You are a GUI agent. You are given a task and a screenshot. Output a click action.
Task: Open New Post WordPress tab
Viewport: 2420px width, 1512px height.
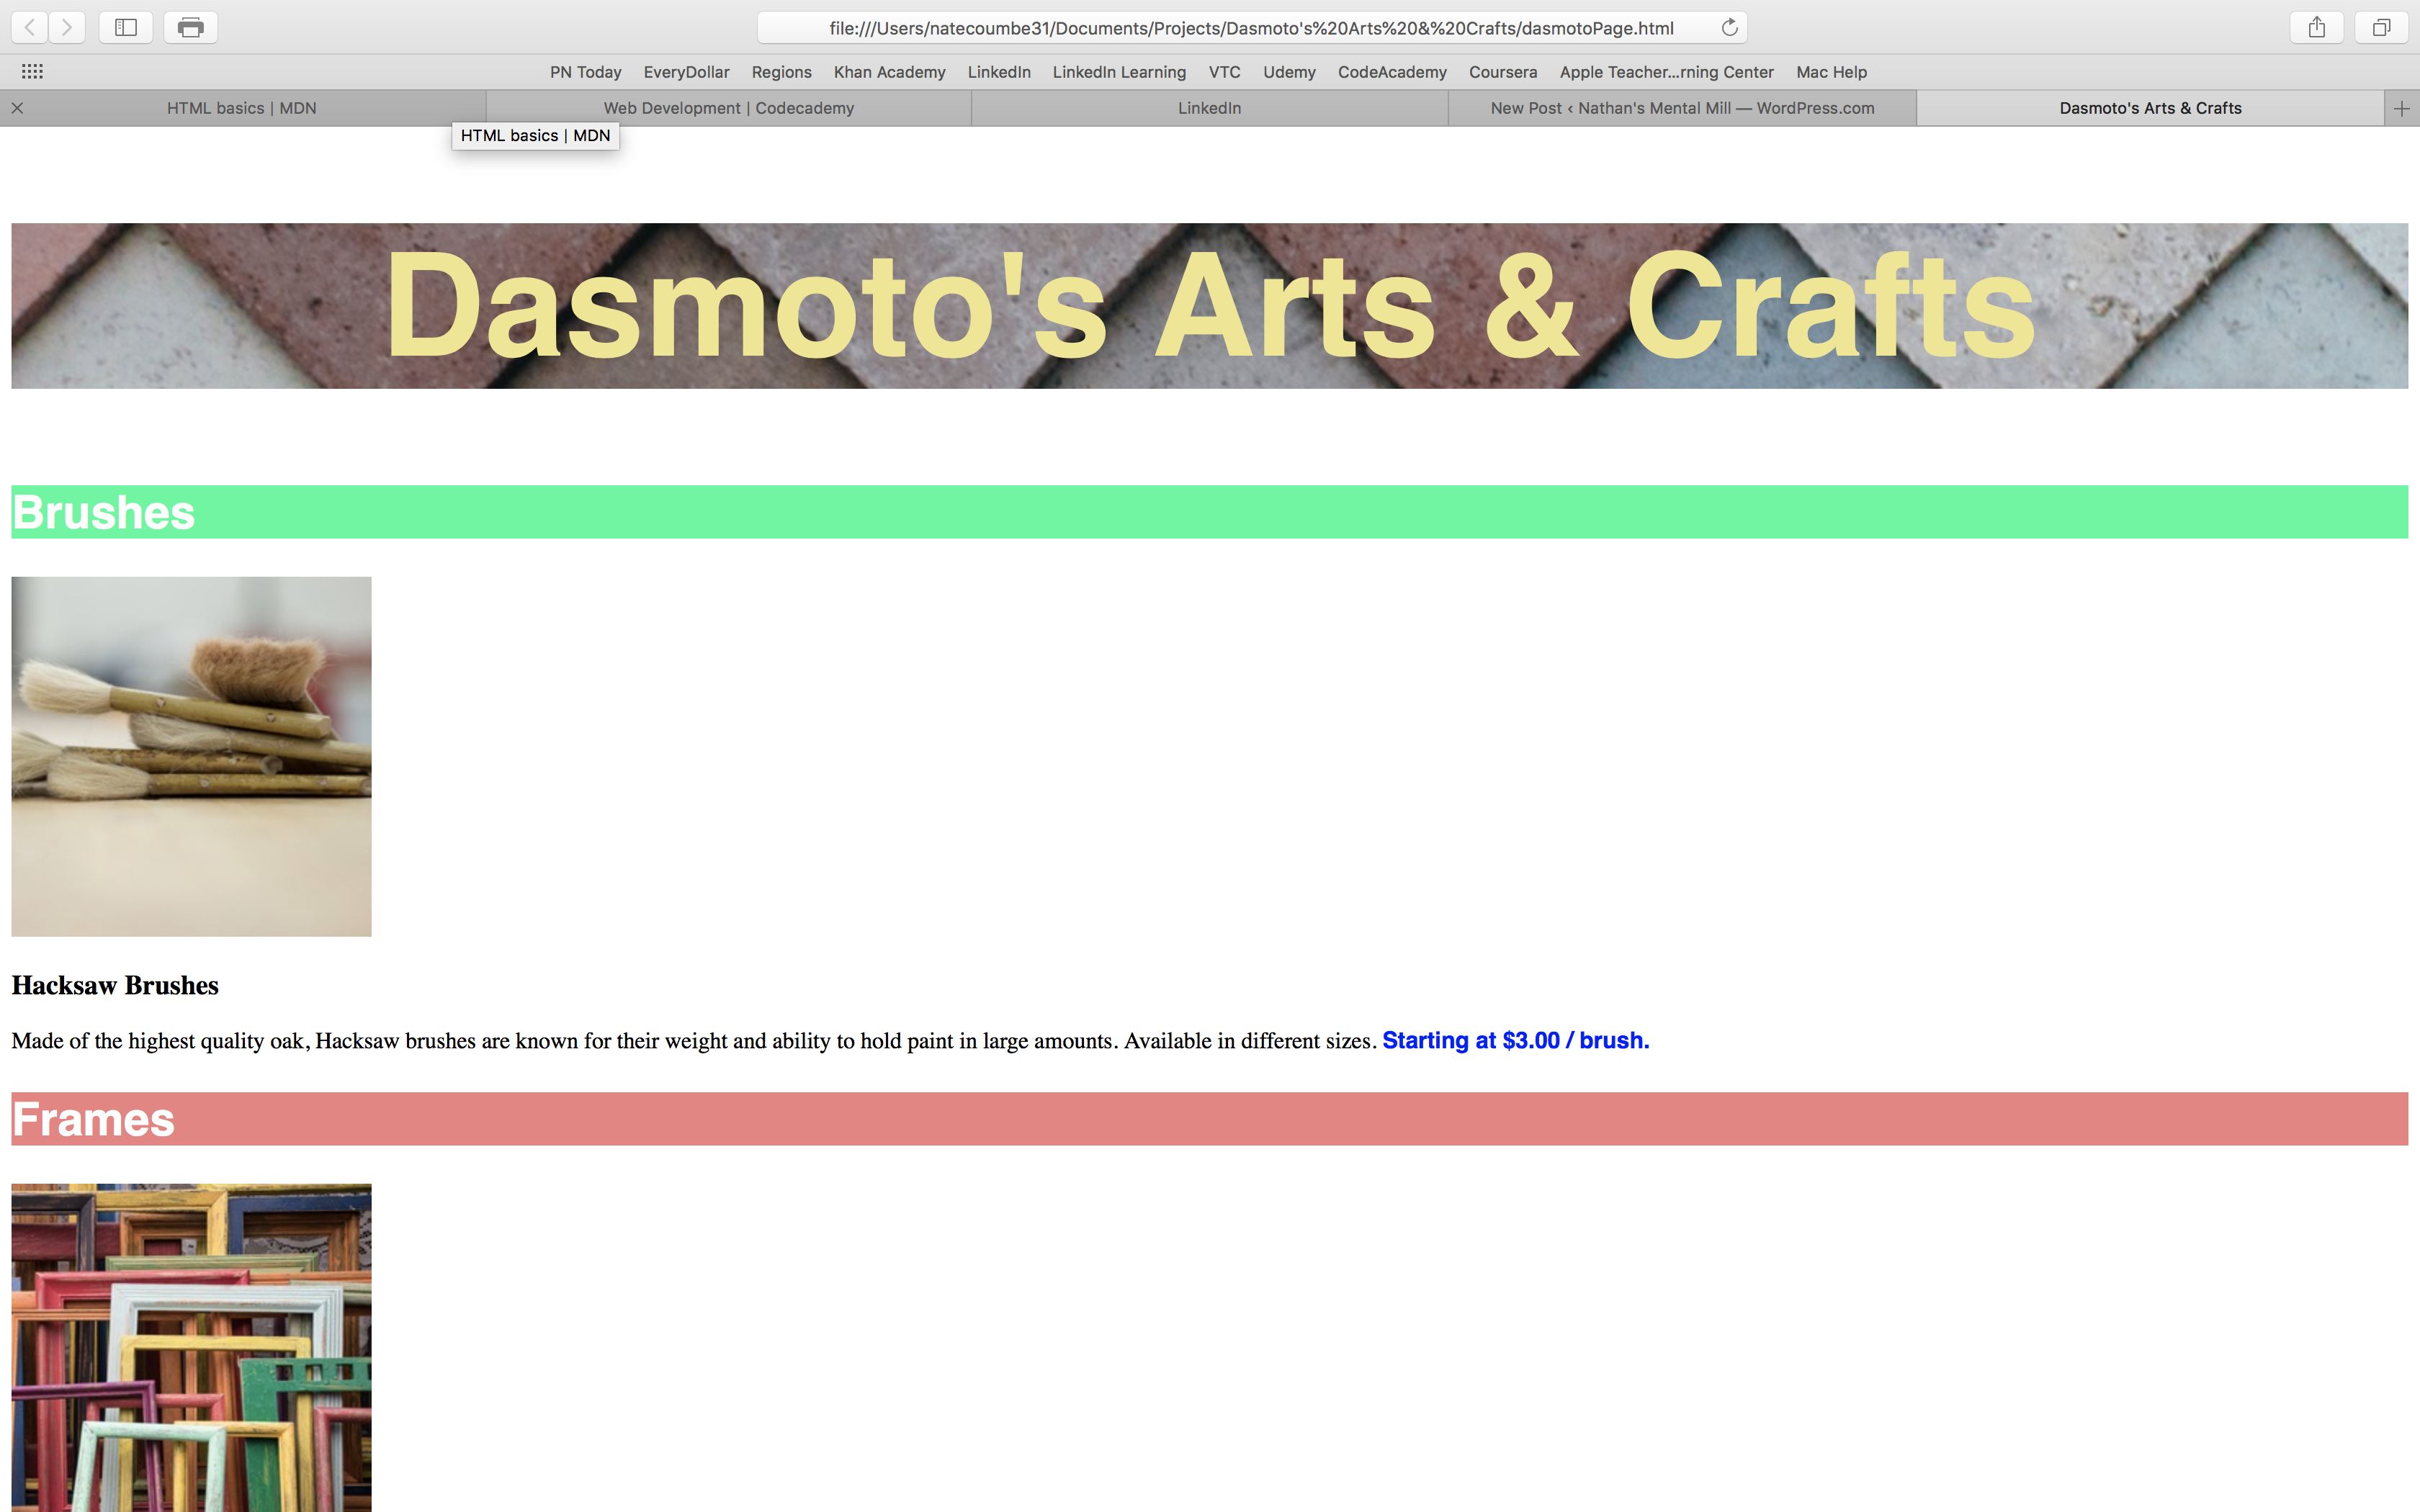1682,108
